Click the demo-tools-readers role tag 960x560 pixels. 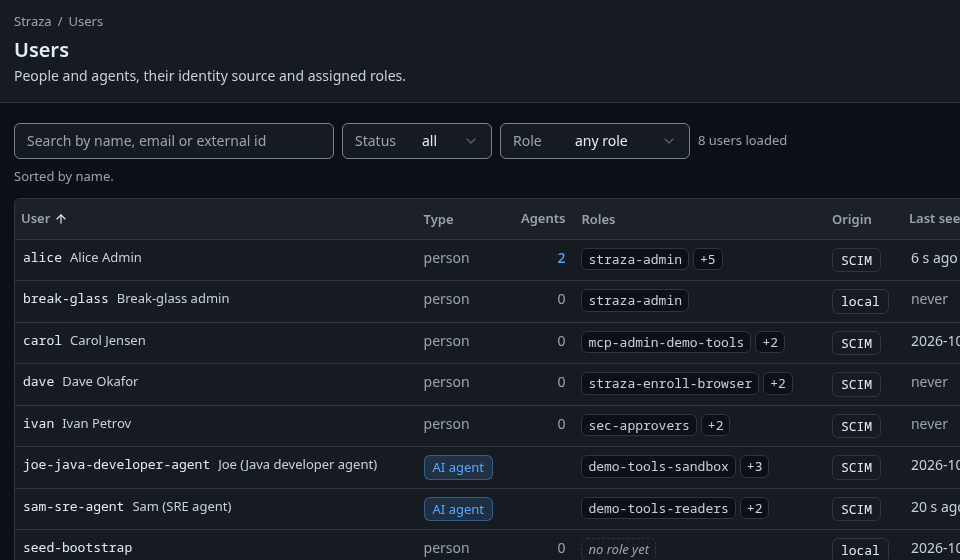tap(658, 508)
